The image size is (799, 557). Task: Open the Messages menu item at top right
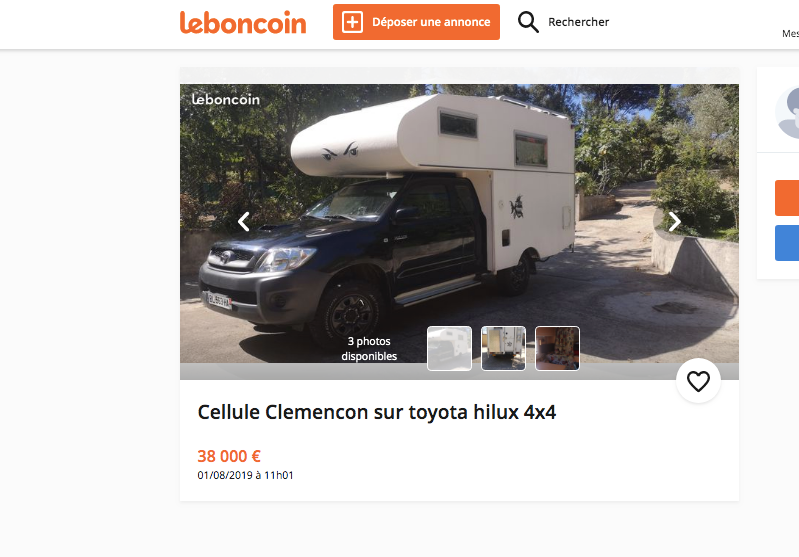(791, 34)
